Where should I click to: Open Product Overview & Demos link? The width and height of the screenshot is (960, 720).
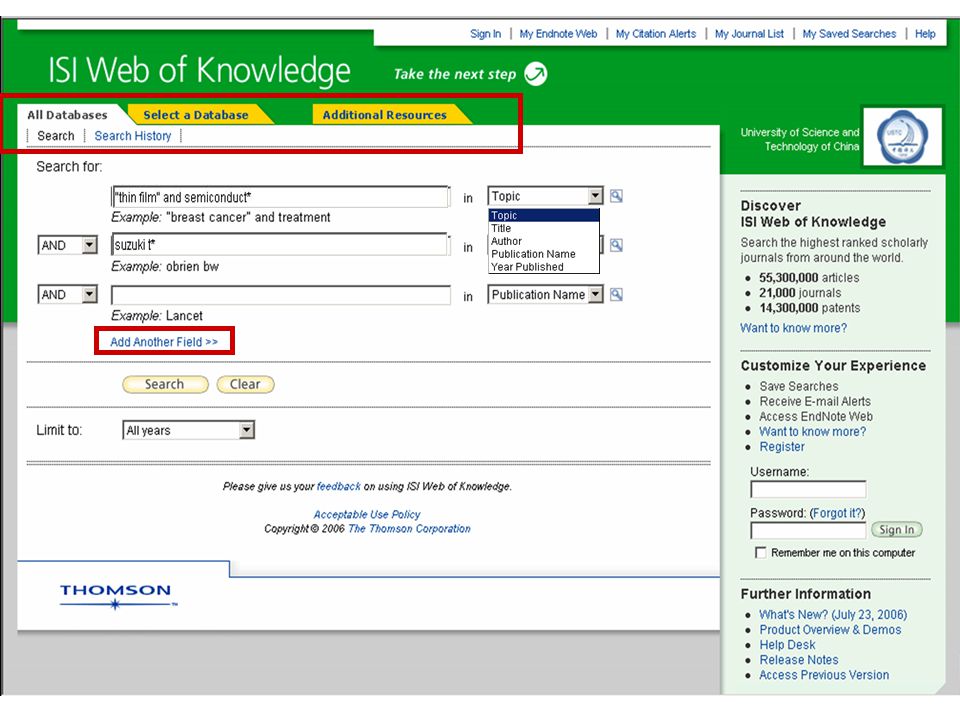click(x=830, y=630)
